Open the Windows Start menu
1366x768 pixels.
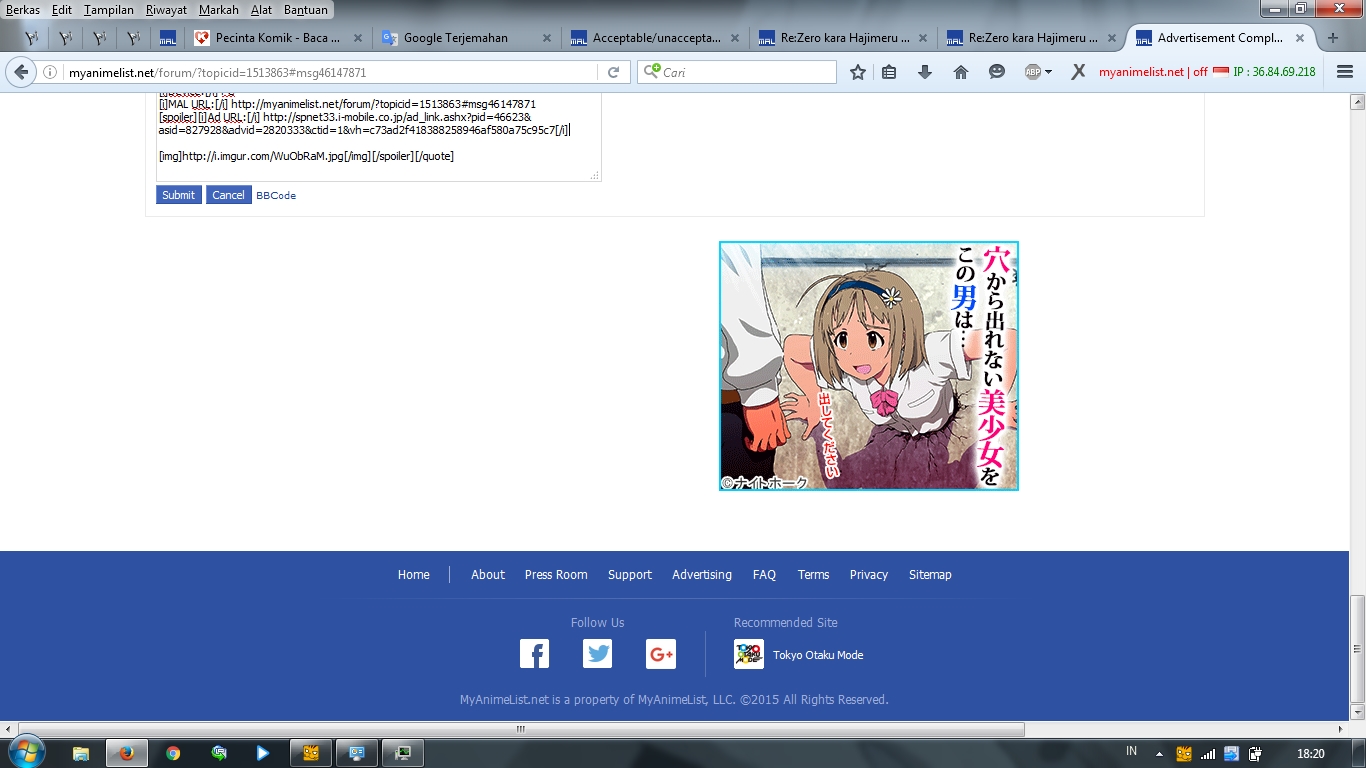click(x=25, y=752)
